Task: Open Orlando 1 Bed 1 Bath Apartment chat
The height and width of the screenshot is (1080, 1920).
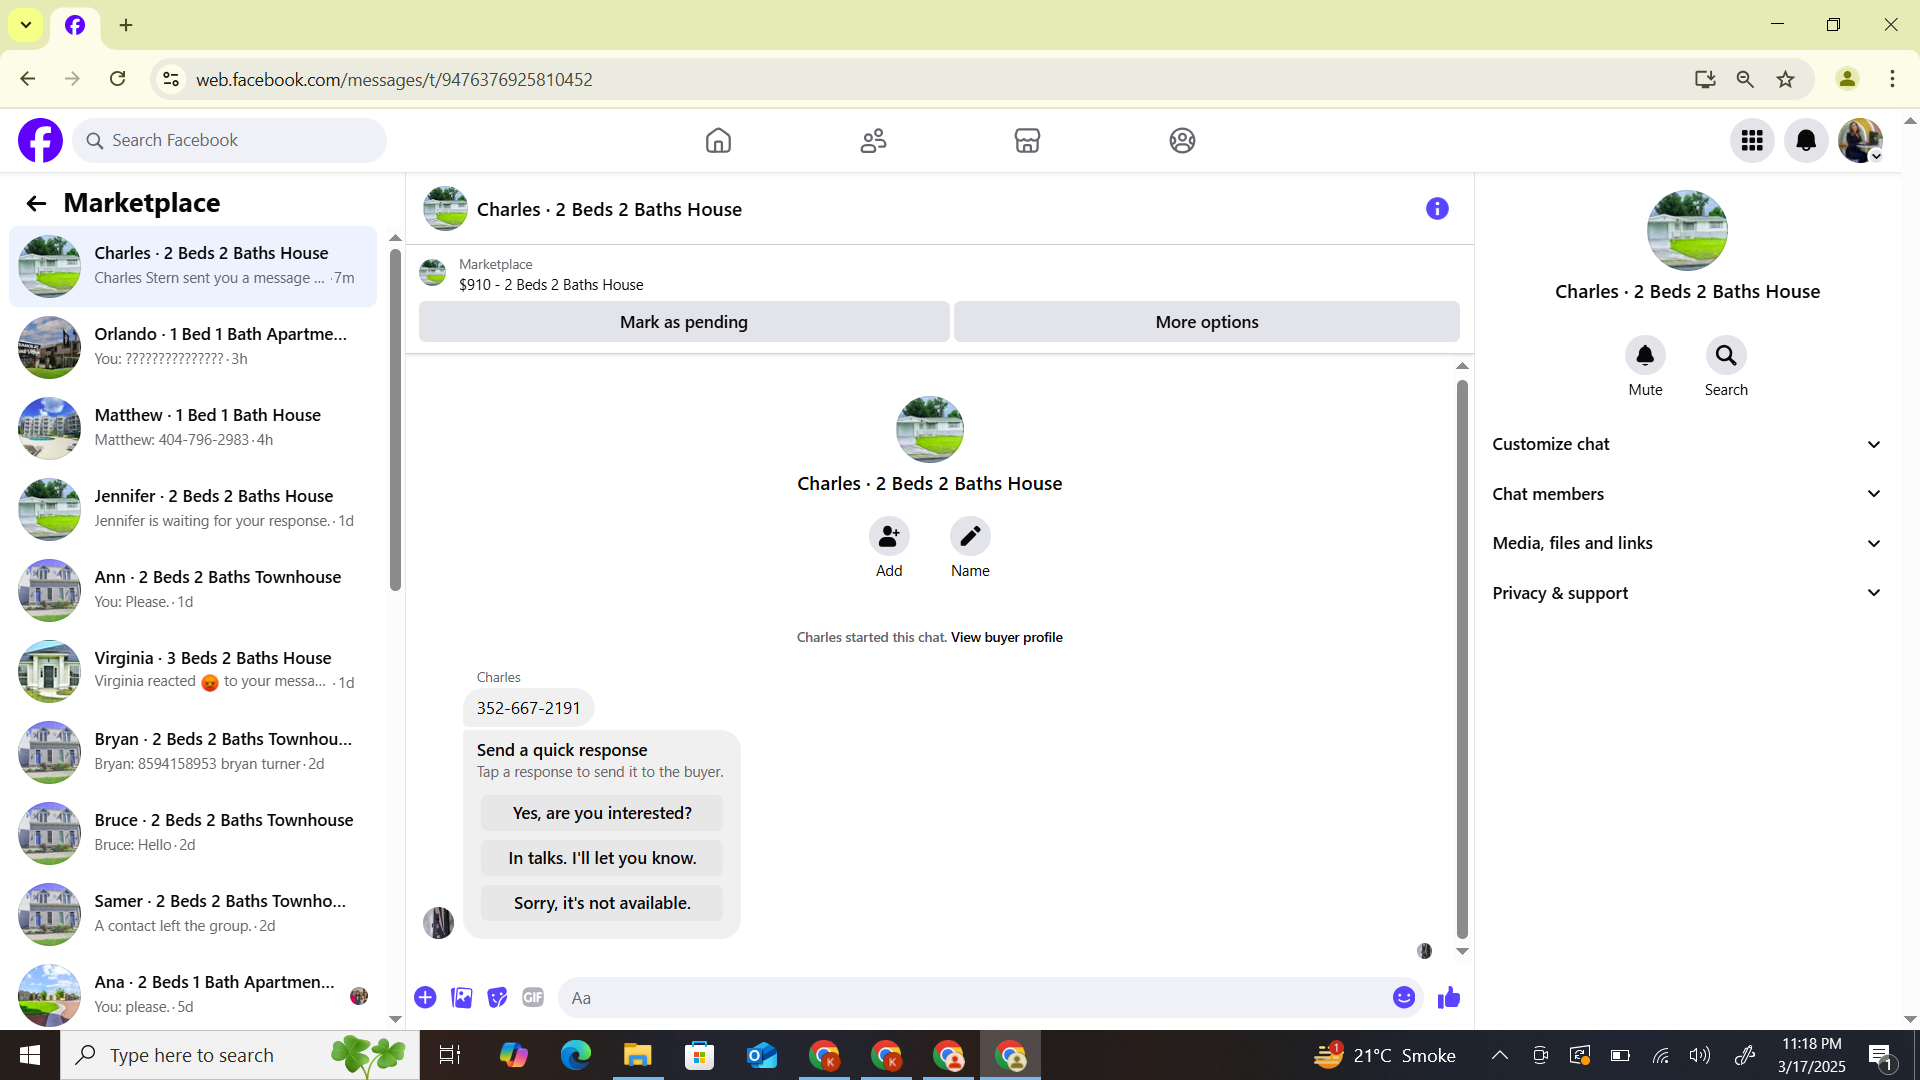Action: point(193,347)
